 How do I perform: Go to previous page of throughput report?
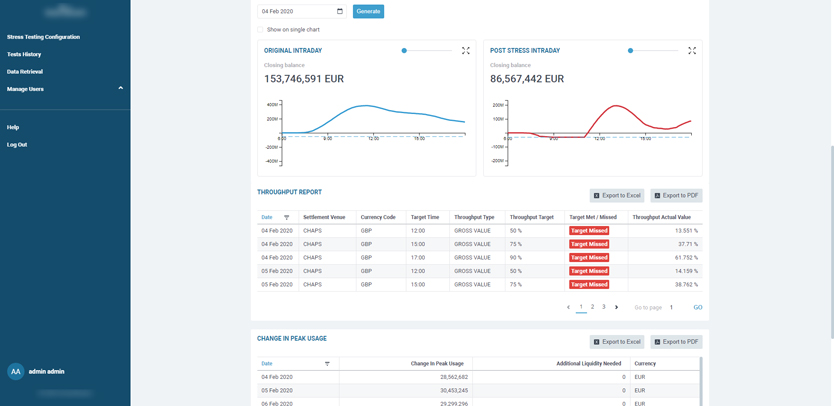pos(569,307)
